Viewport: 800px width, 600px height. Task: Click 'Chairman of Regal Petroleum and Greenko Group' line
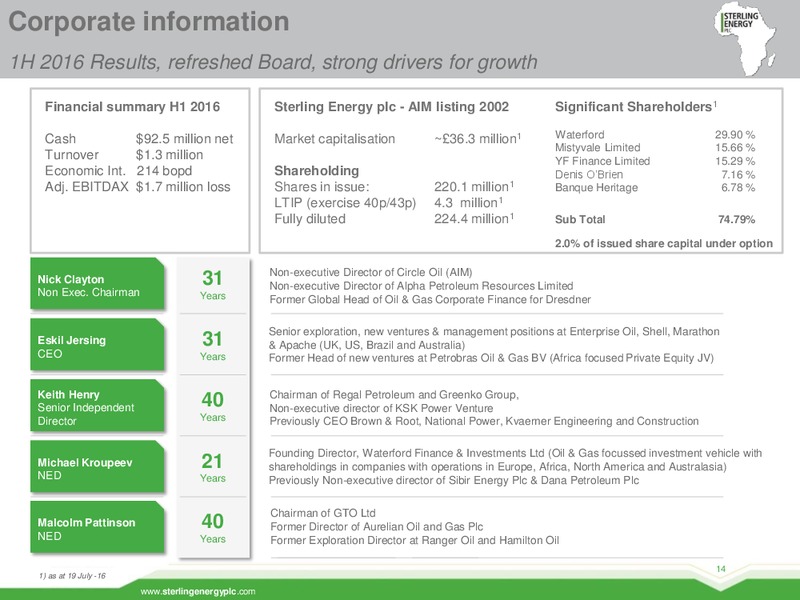394,395
